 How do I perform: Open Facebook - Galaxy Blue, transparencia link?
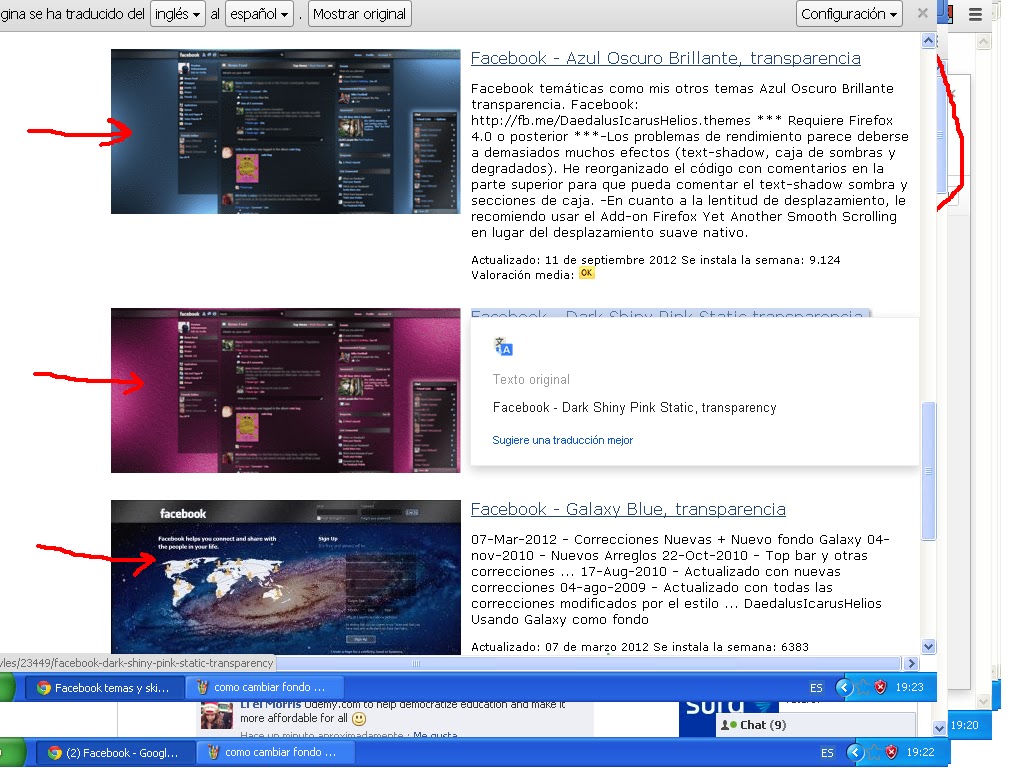click(x=628, y=509)
